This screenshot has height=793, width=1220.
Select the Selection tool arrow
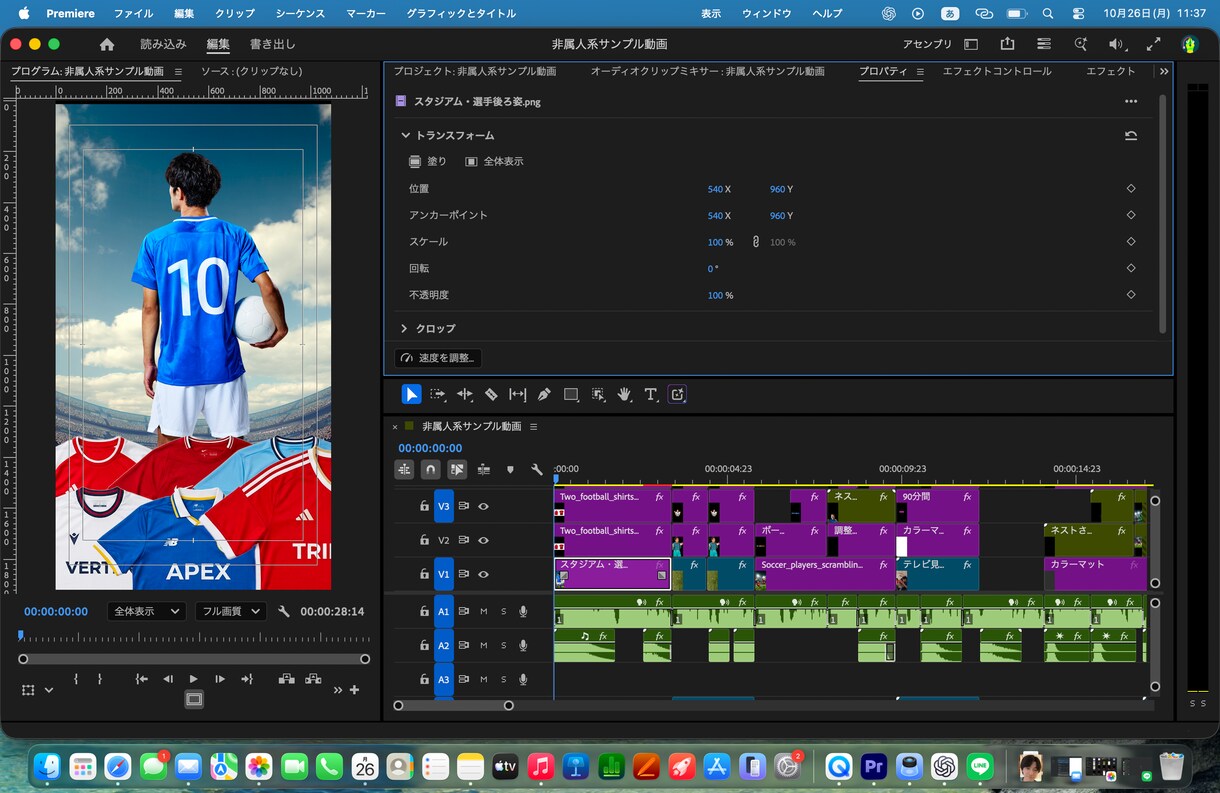tap(411, 394)
